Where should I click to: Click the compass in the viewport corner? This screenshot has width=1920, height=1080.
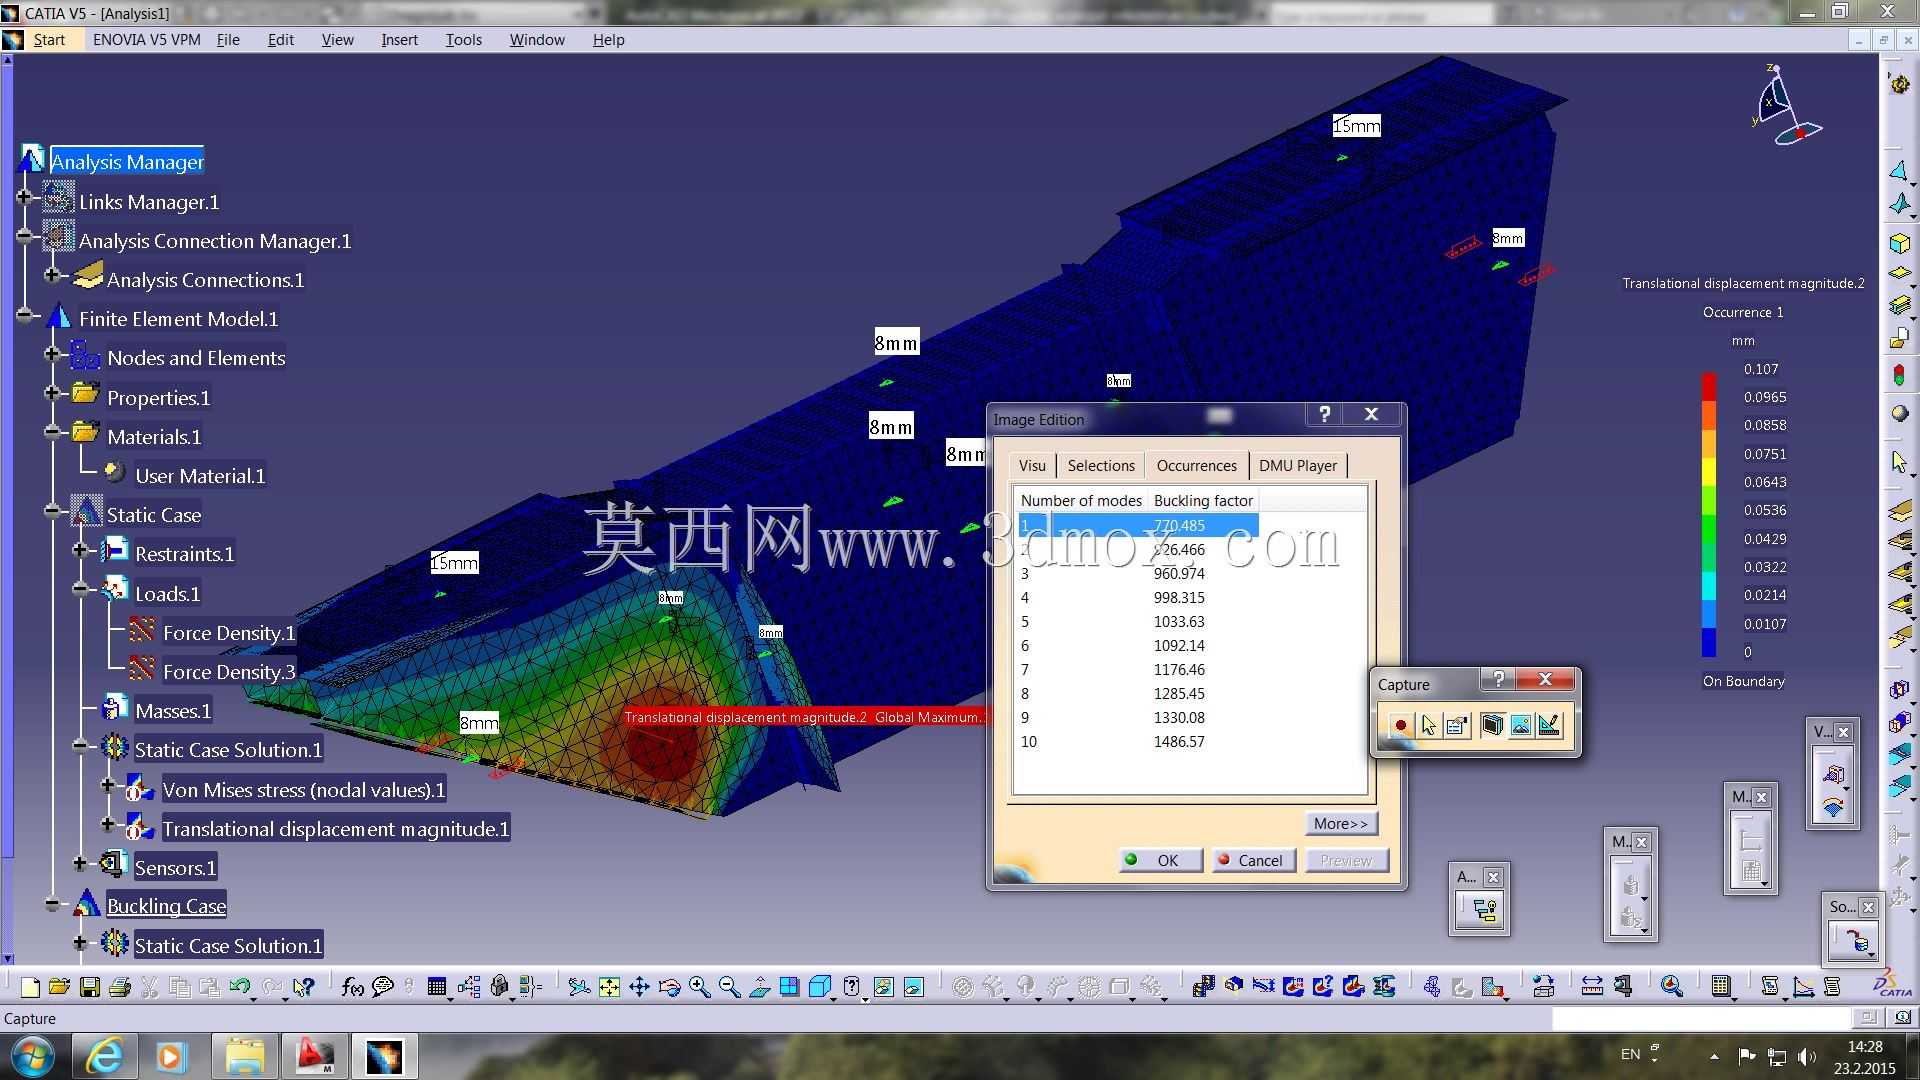pos(1786,105)
